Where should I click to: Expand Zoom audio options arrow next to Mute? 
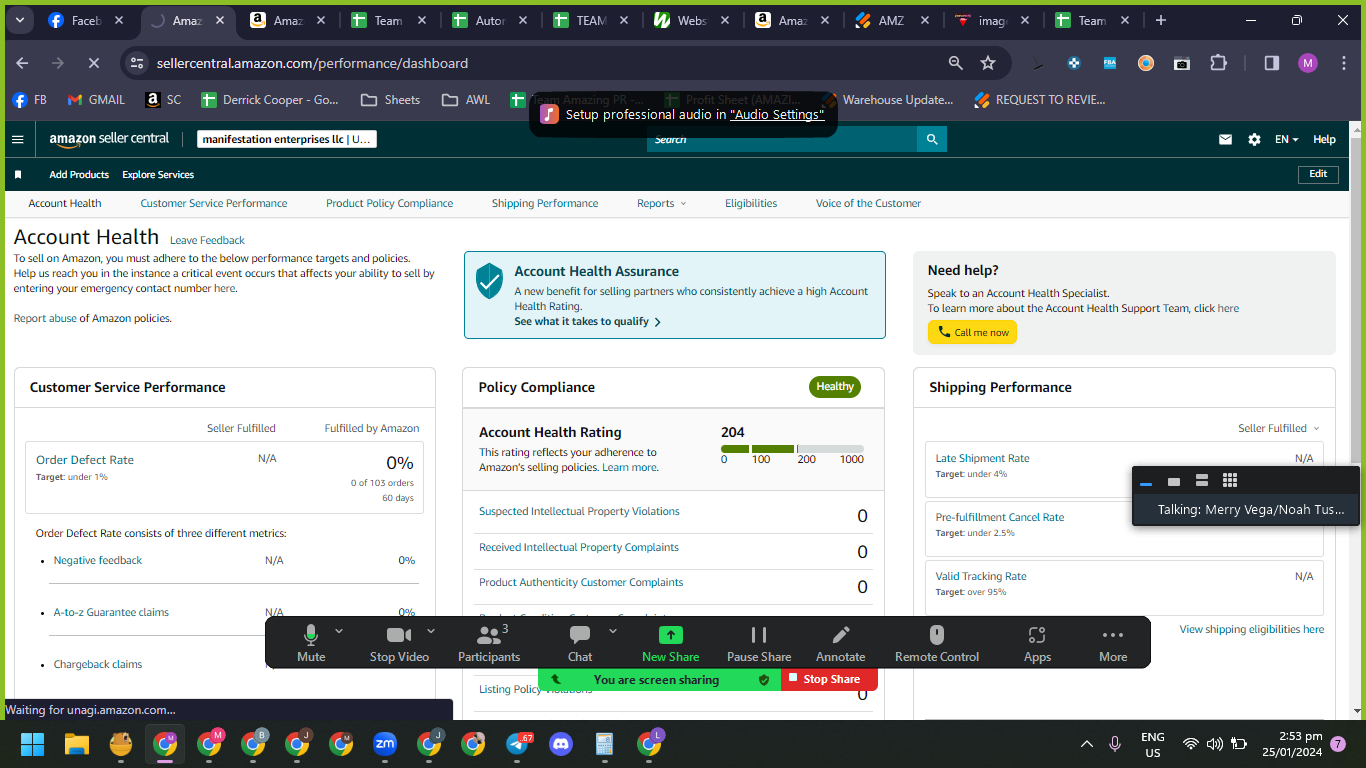pyautogui.click(x=339, y=631)
